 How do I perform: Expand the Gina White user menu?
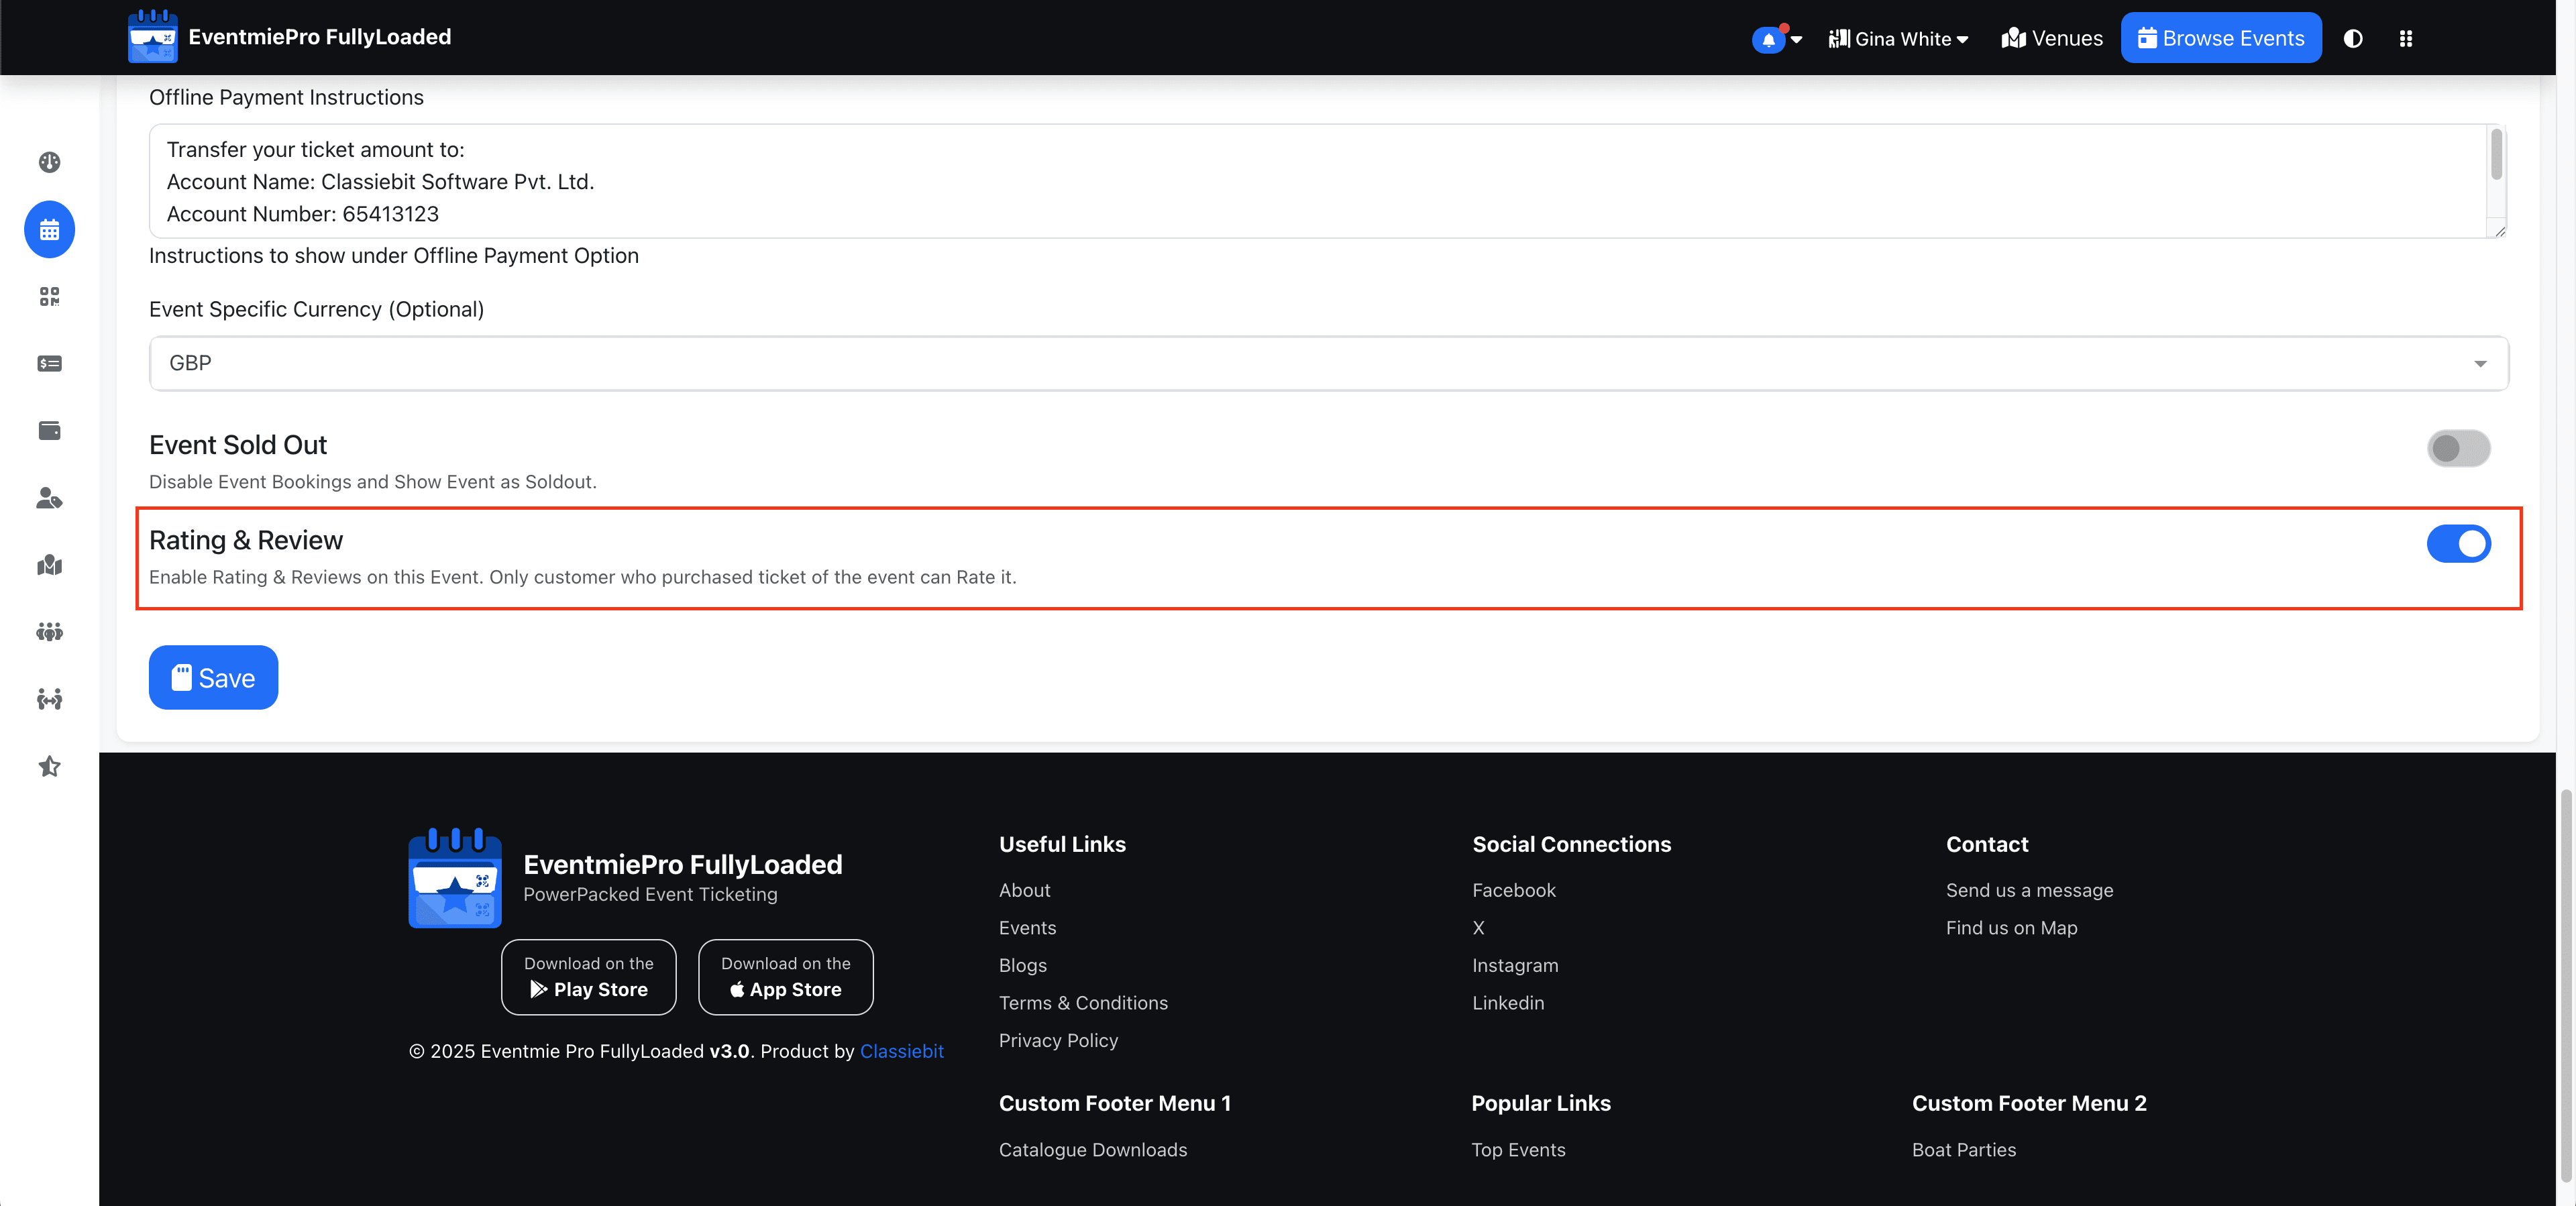pyautogui.click(x=1898, y=38)
